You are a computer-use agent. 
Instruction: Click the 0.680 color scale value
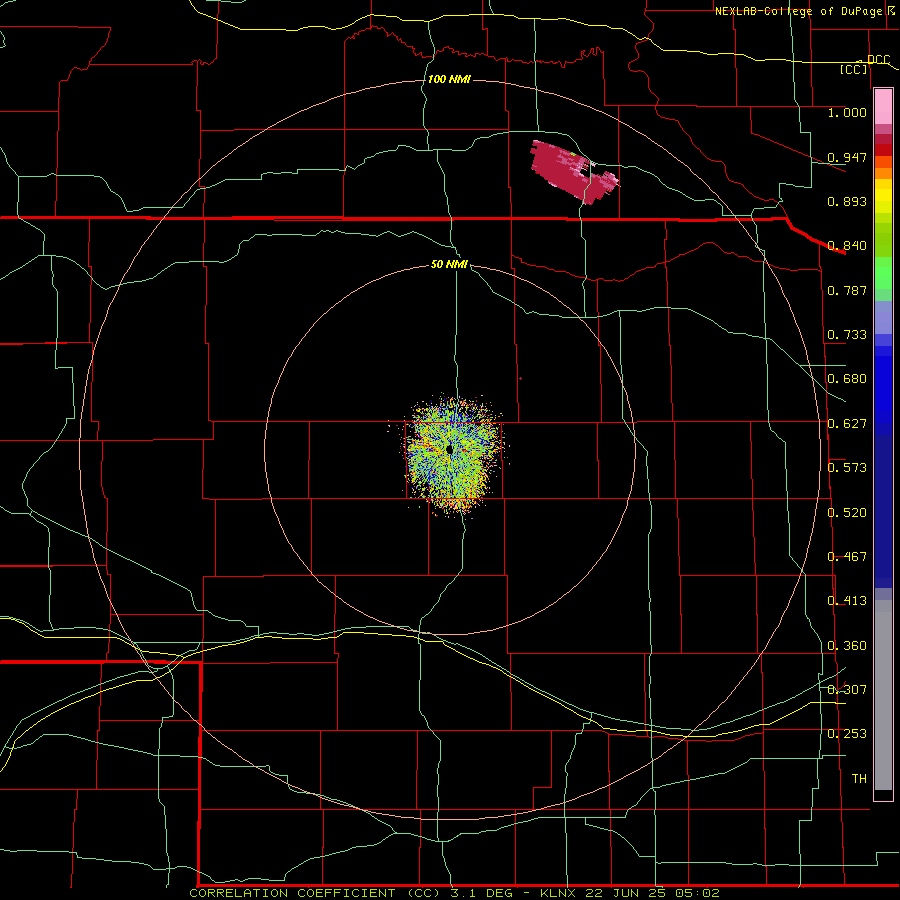[x=847, y=379]
